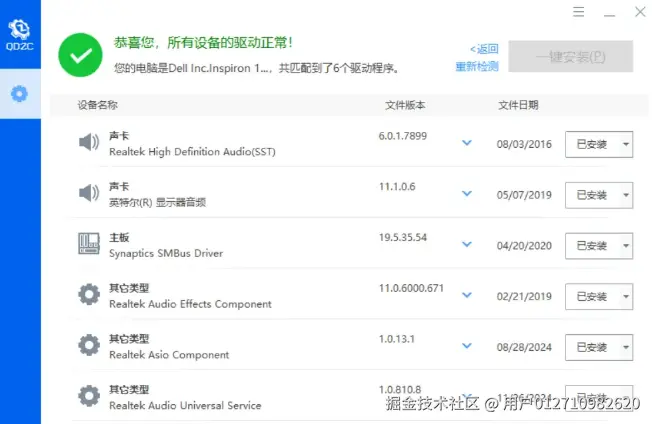Expand version chevron for 6.0.1.7899
The height and width of the screenshot is (424, 652).
[467, 143]
